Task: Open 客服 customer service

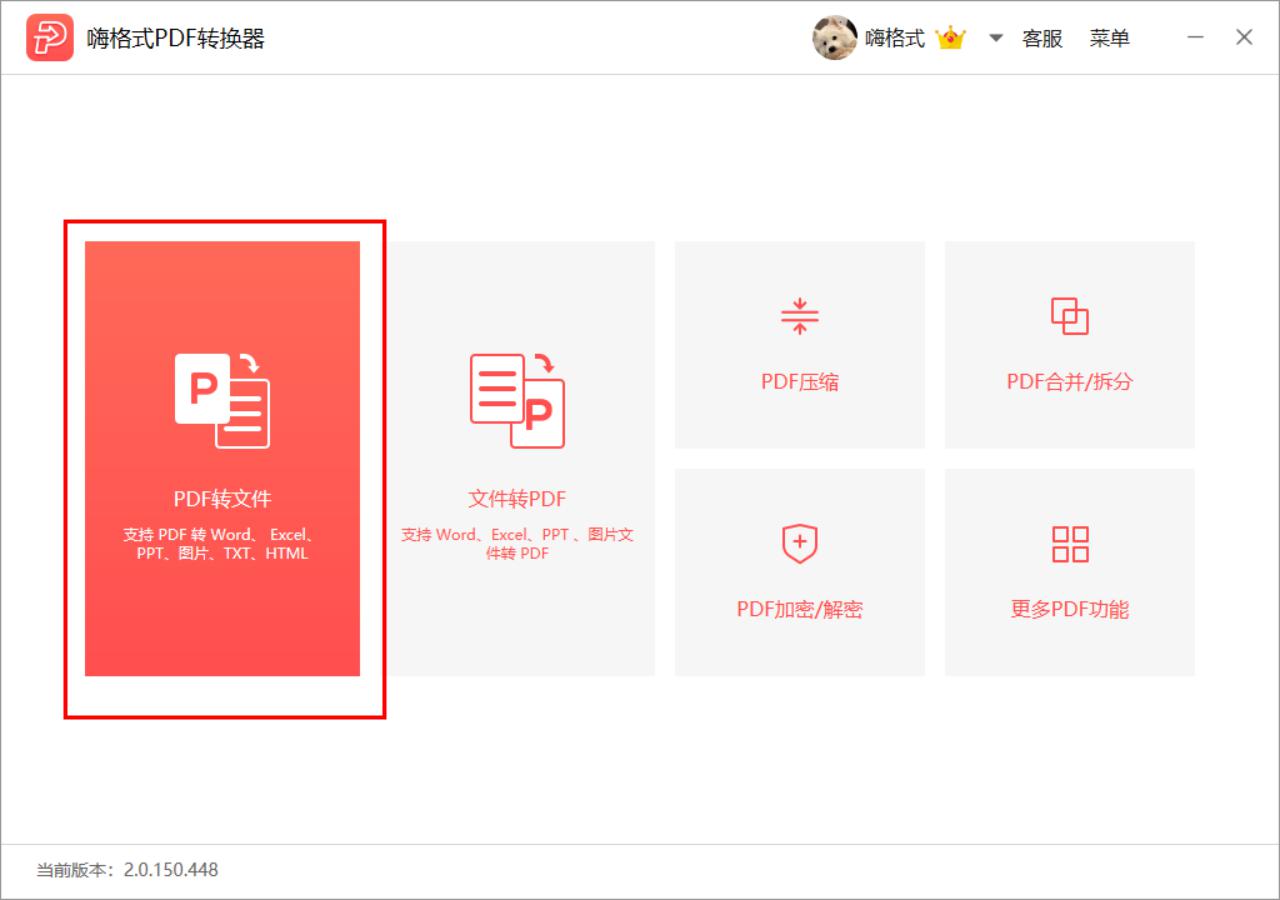Action: click(1042, 38)
